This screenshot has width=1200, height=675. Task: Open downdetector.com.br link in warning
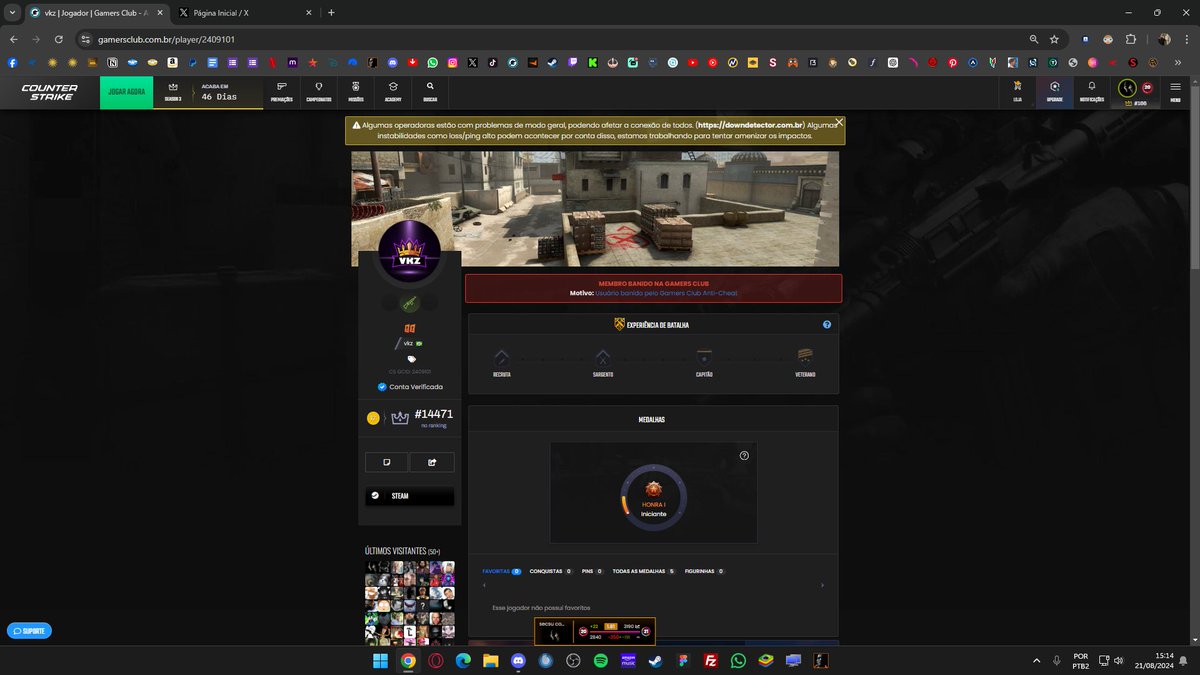751,125
